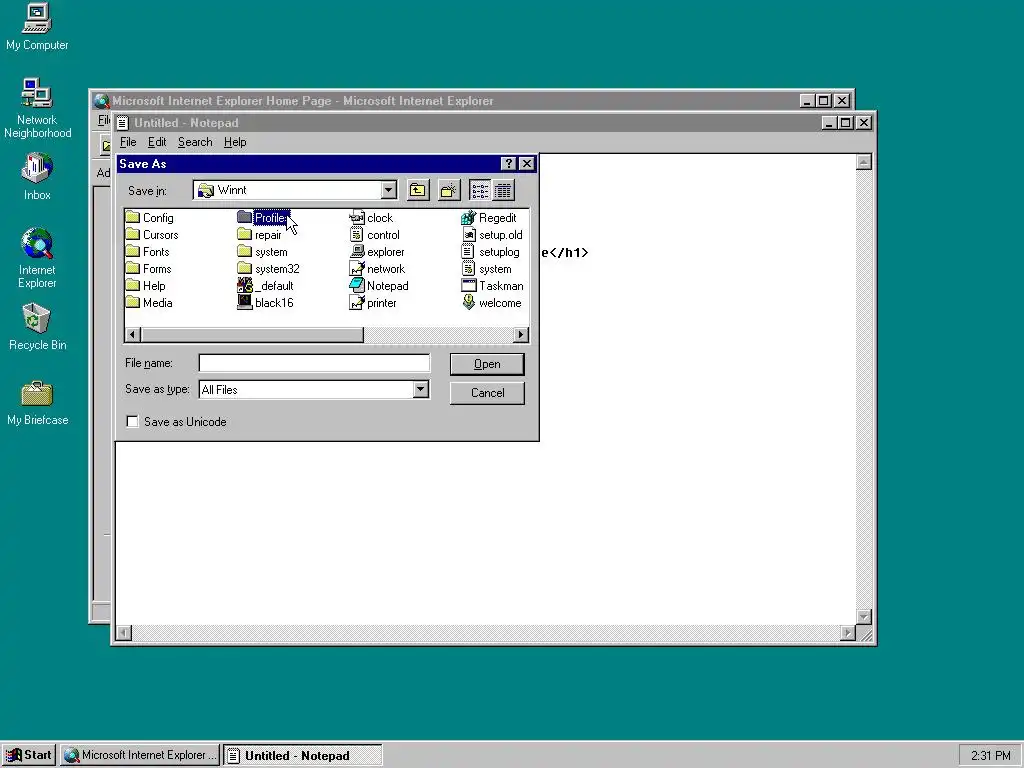
Task: Open Inbox desktop icon
Action: coord(37,177)
